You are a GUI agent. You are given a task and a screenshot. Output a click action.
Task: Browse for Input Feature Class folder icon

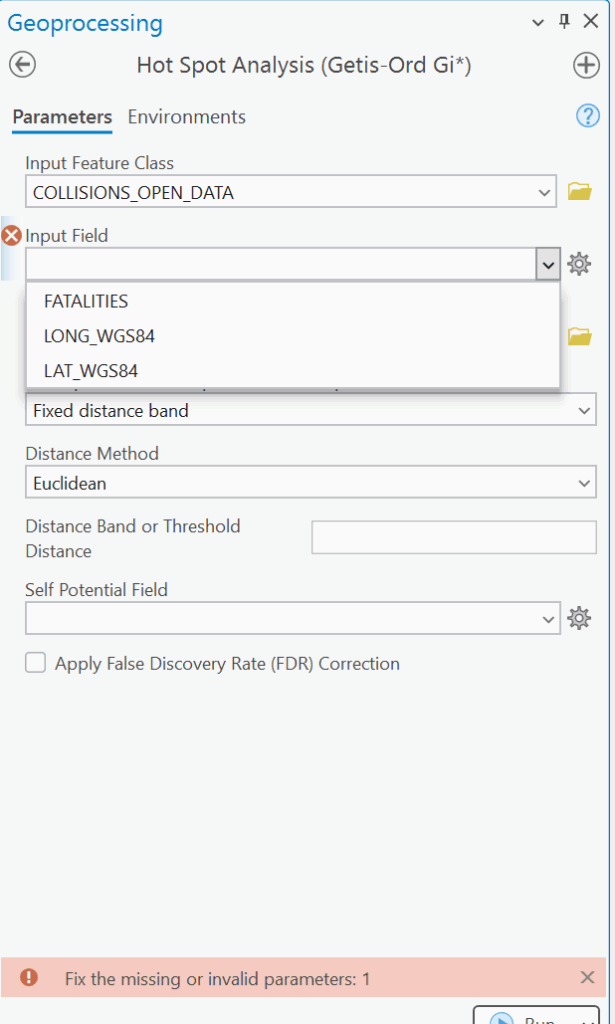click(x=579, y=192)
